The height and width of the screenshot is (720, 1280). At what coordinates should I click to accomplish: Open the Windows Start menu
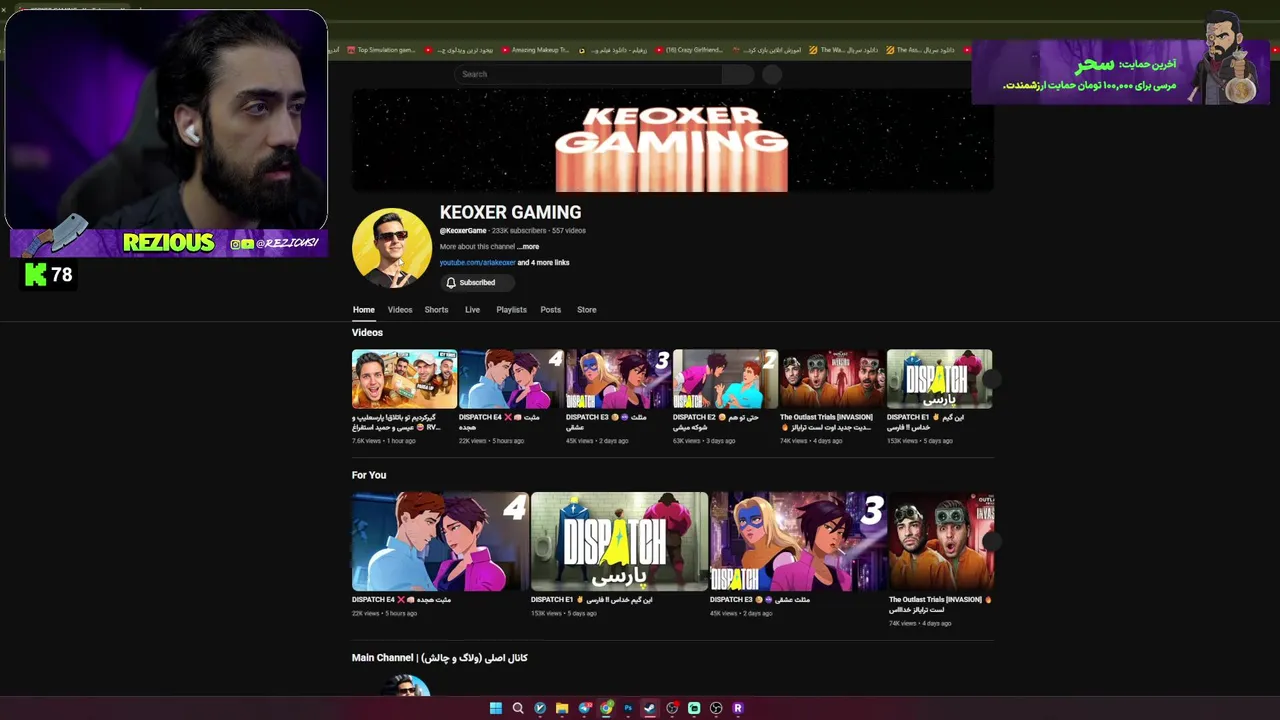(x=496, y=708)
